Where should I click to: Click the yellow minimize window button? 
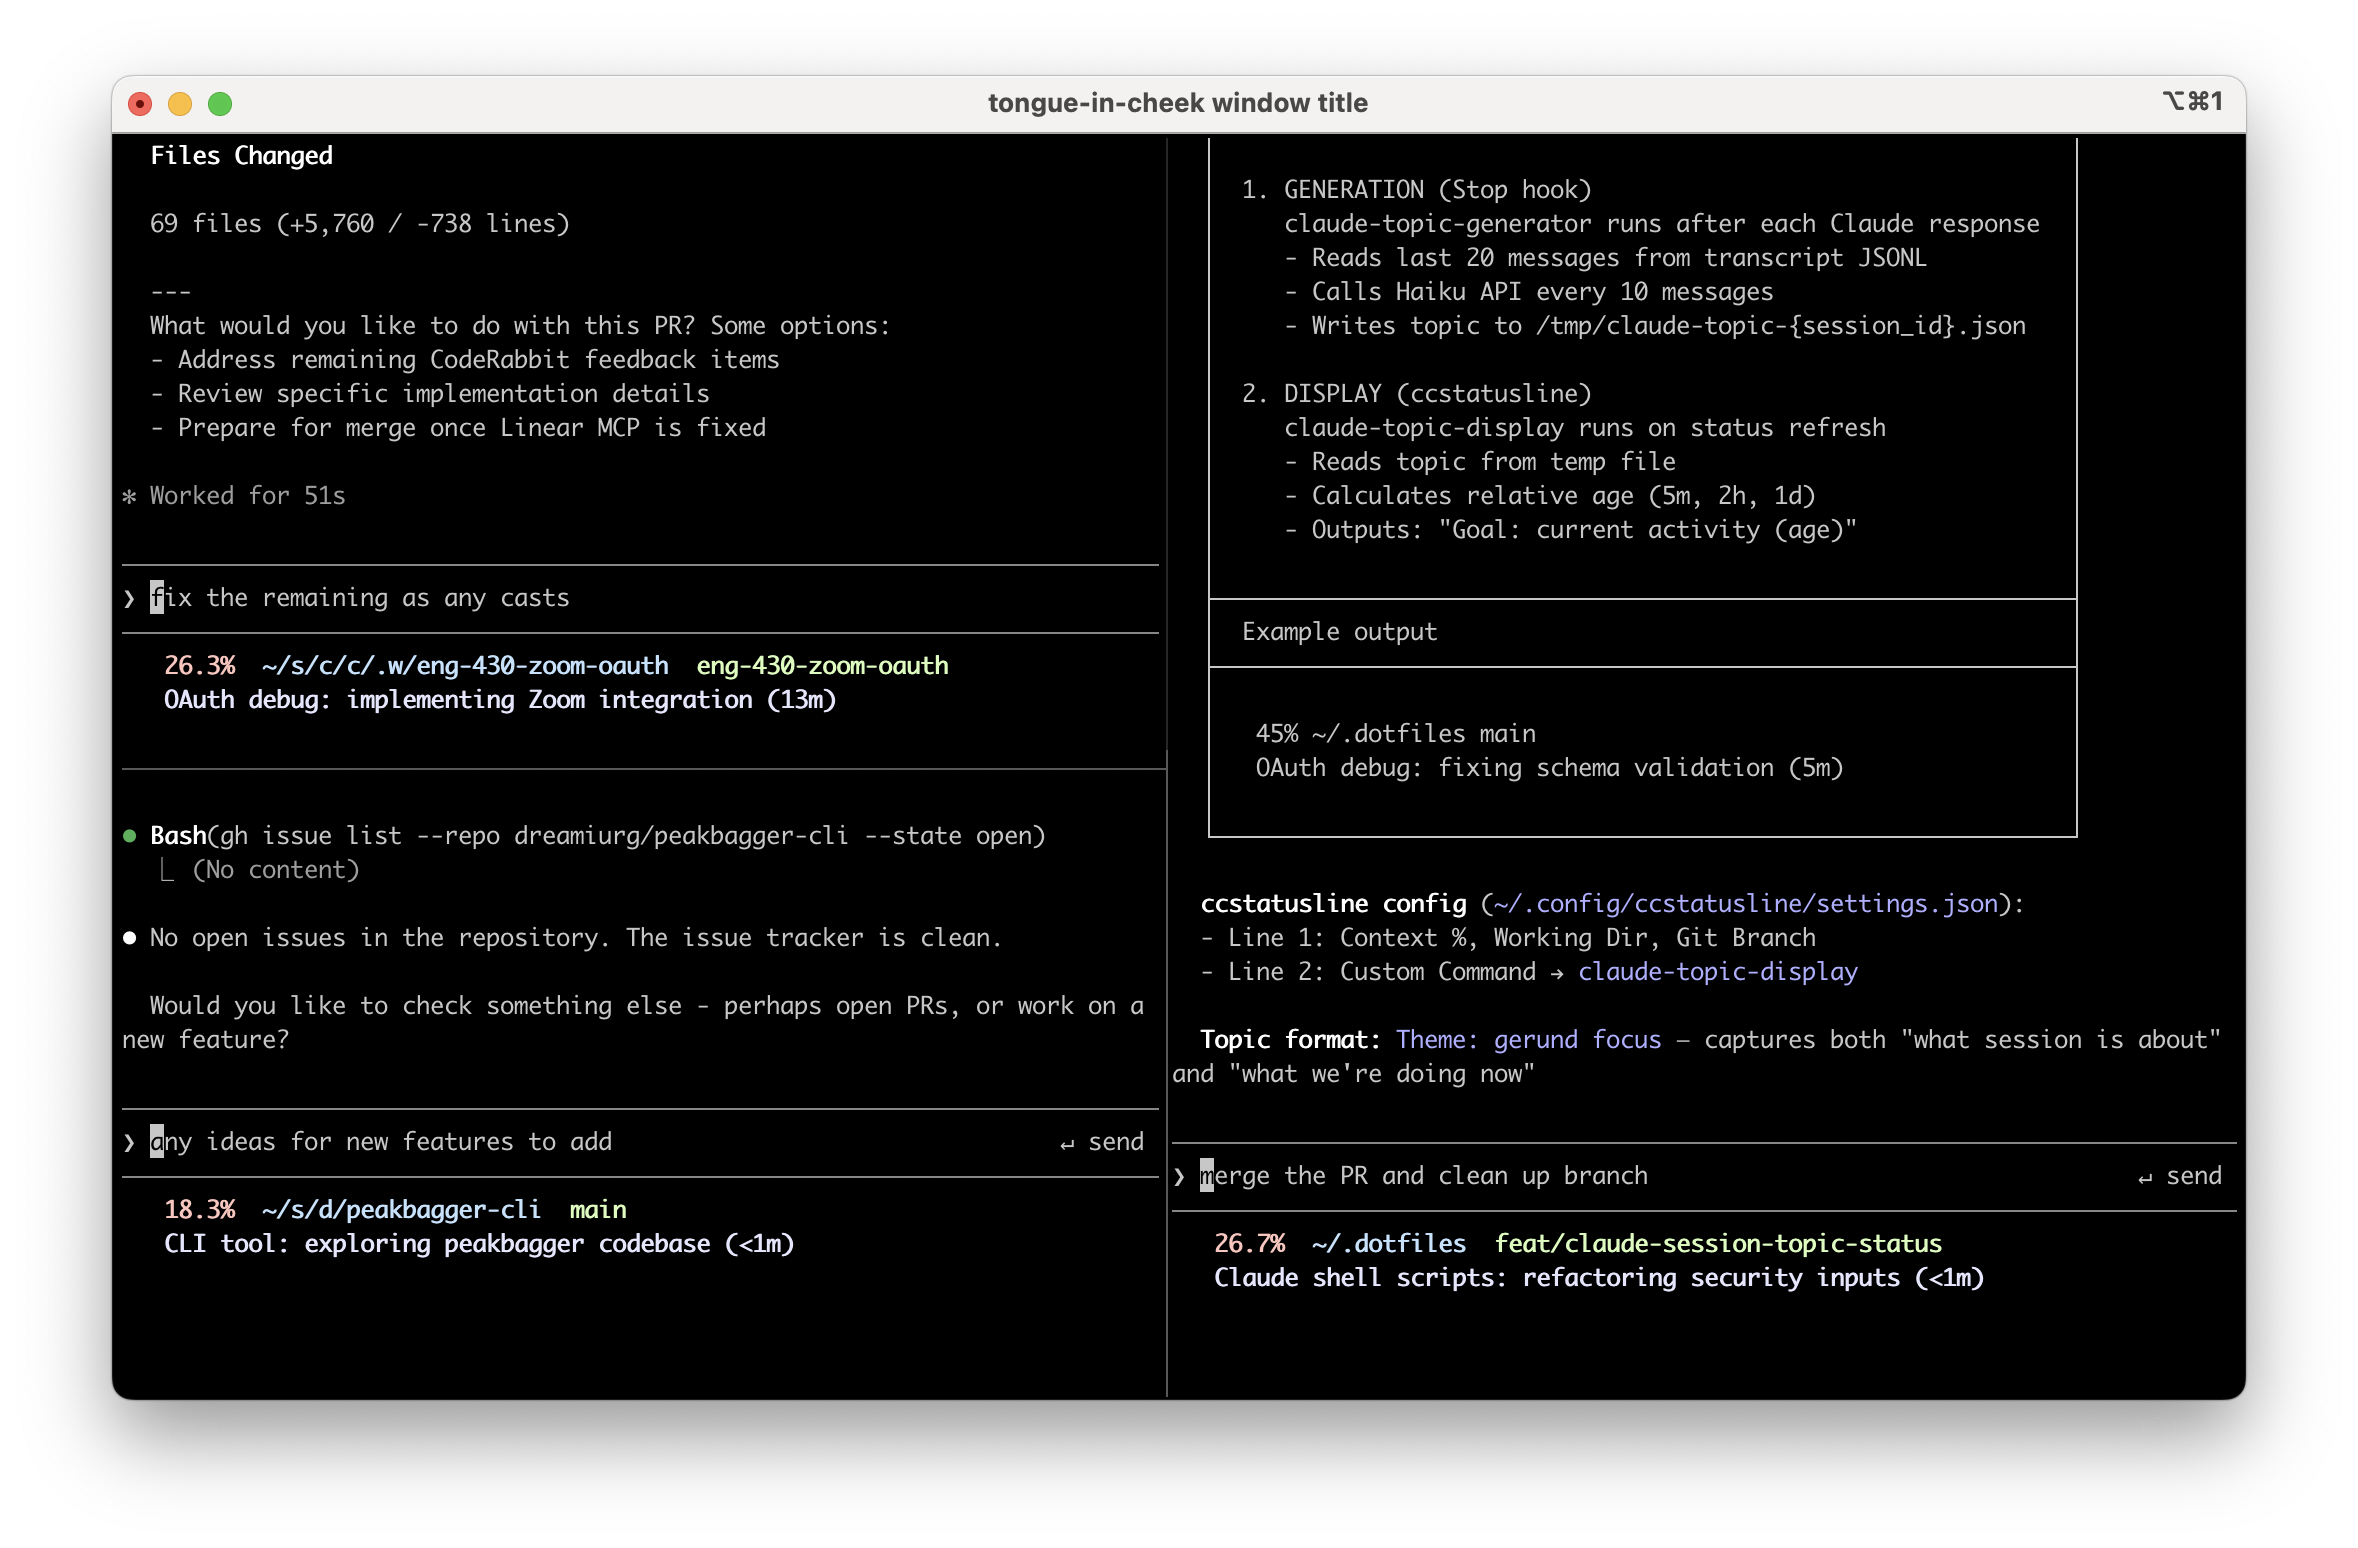click(180, 104)
